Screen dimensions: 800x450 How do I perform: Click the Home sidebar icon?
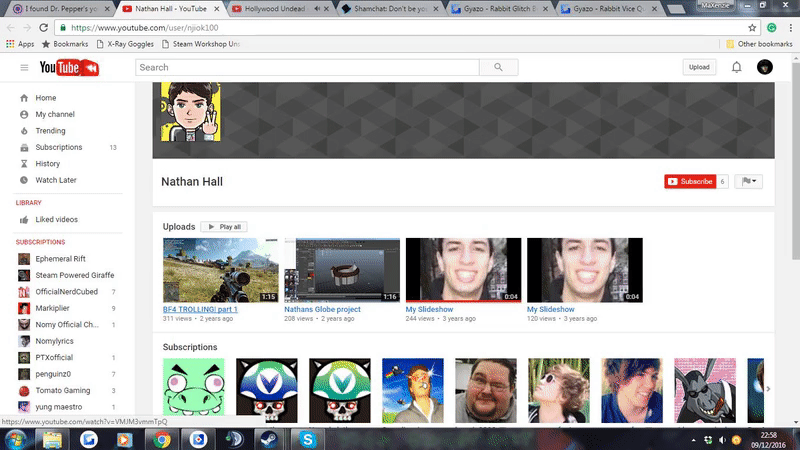coord(24,98)
